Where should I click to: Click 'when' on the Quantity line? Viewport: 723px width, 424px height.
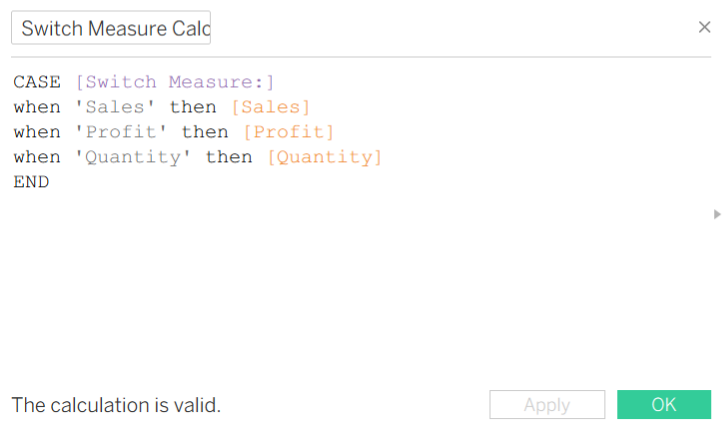[x=37, y=157]
